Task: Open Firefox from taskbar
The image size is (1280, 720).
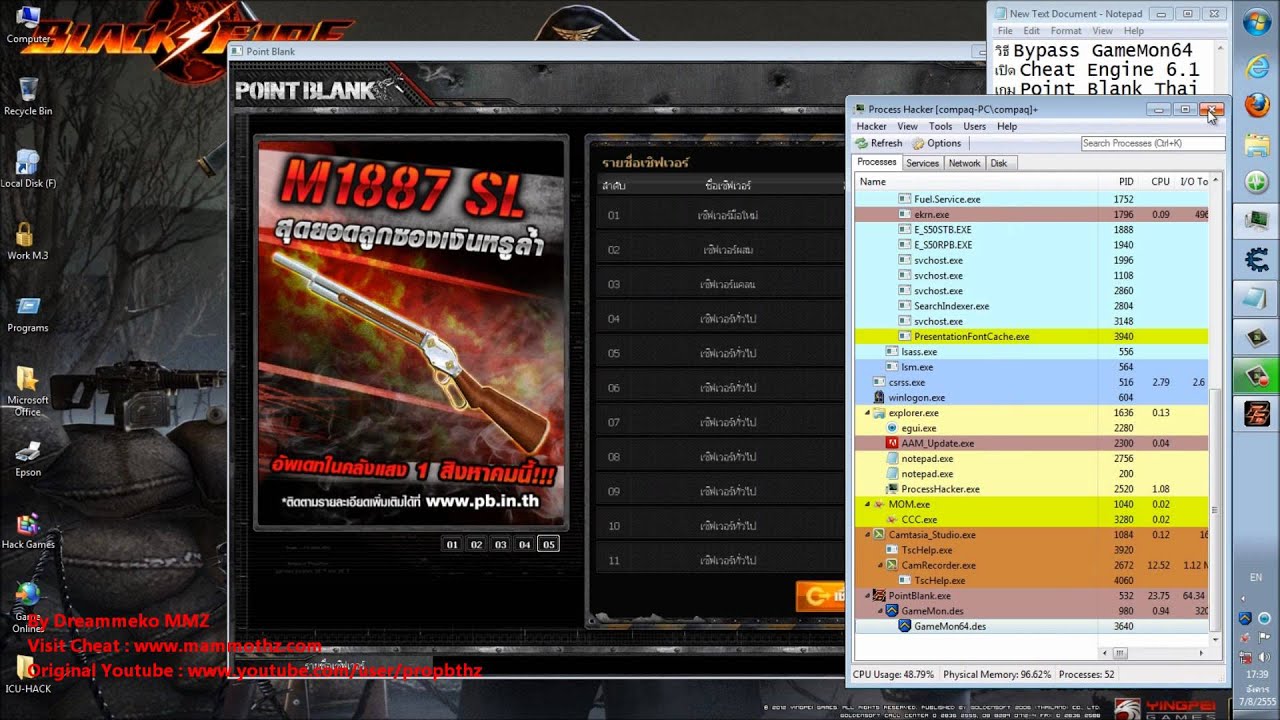Action: click(1256, 105)
